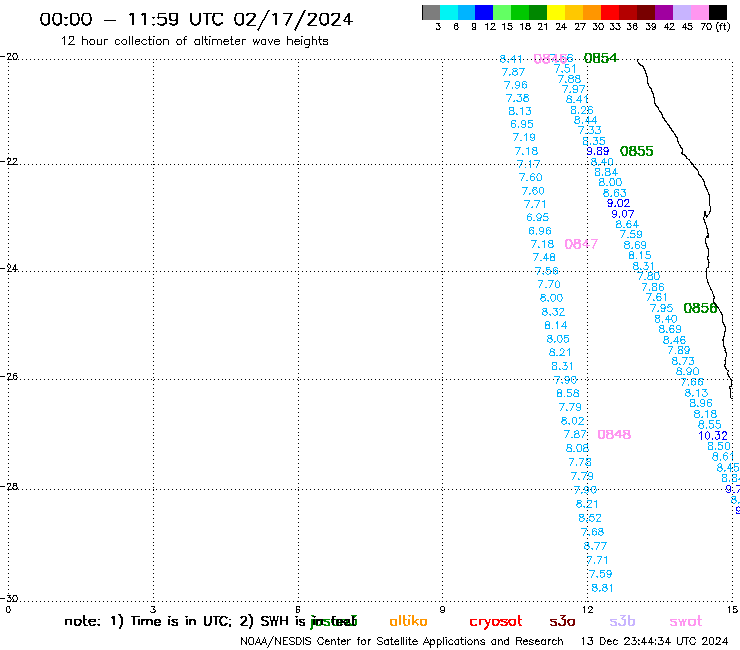
Task: Select the green track label 0855
Action: (636, 151)
